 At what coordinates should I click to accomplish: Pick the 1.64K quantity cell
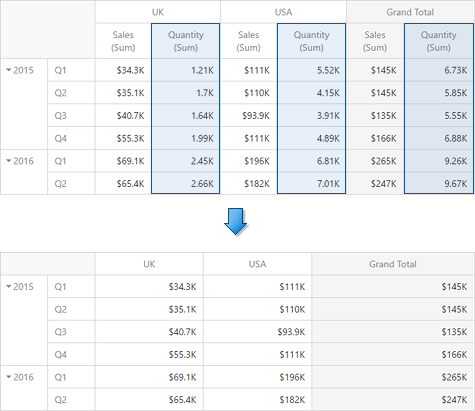(x=185, y=115)
